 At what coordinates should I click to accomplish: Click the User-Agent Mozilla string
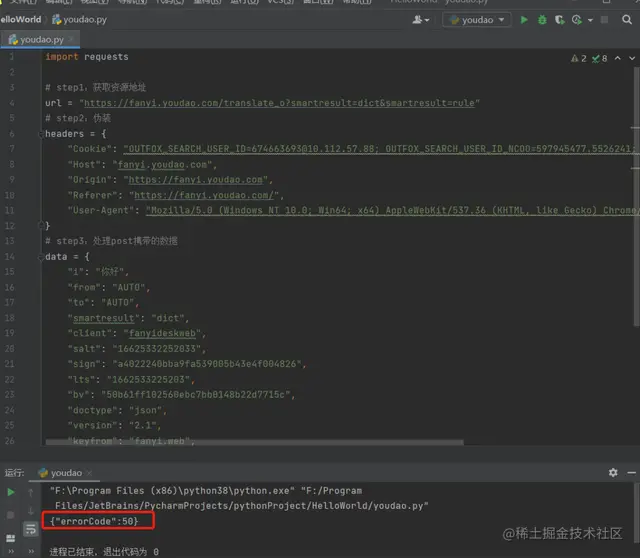pyautogui.click(x=391, y=210)
